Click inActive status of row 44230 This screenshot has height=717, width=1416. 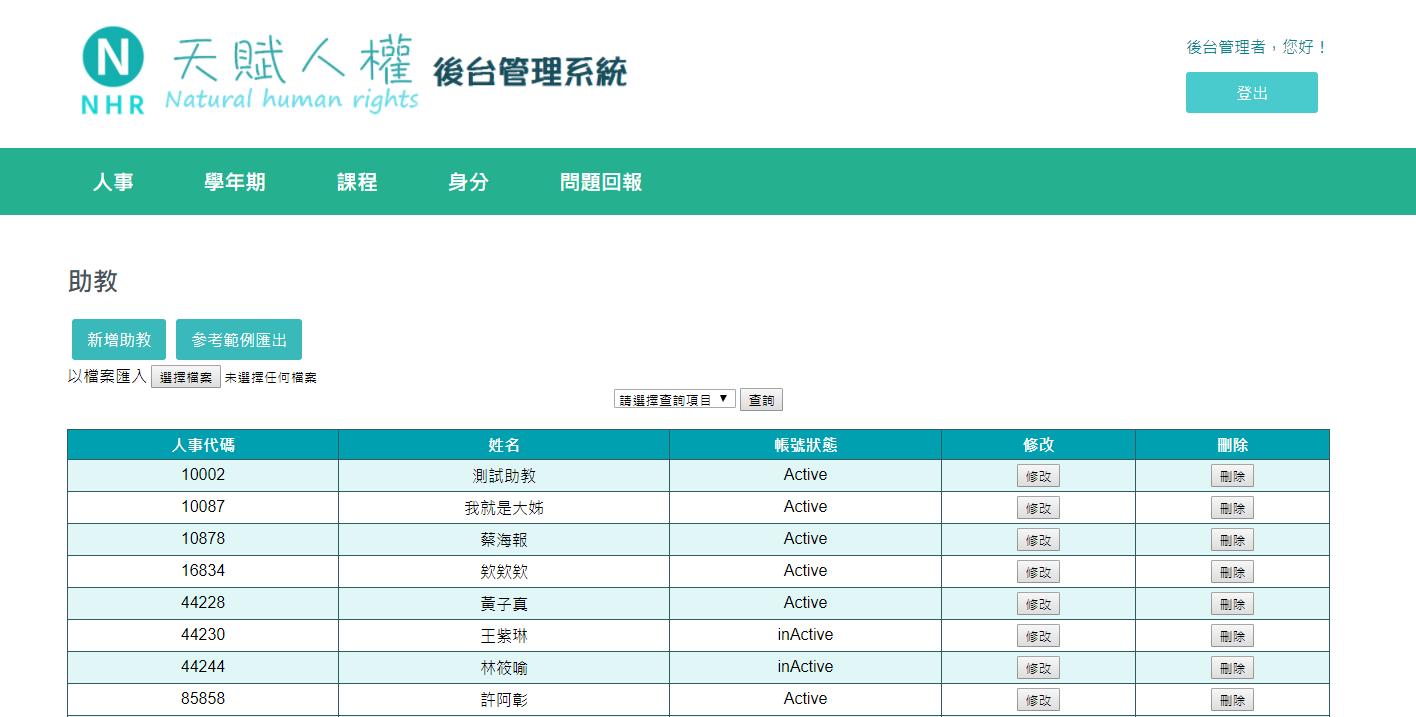(805, 635)
